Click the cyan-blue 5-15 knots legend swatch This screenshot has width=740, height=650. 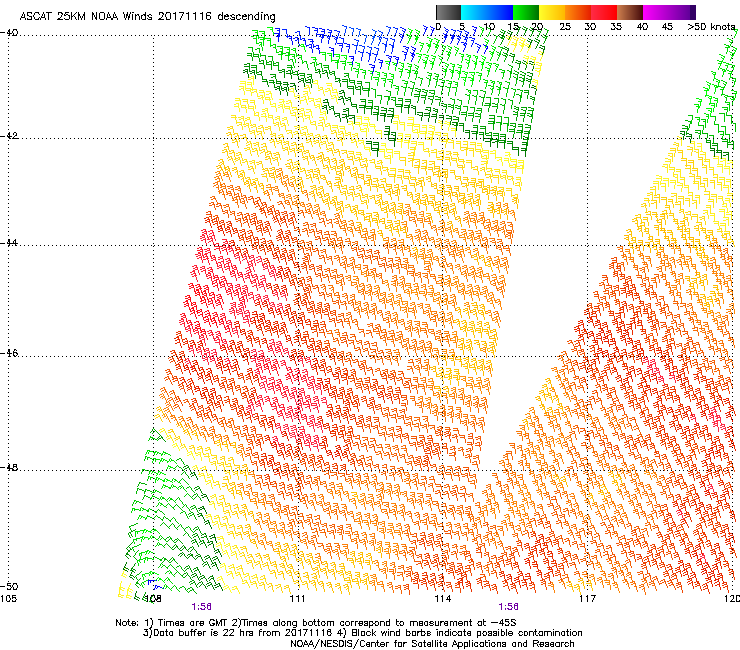click(487, 12)
